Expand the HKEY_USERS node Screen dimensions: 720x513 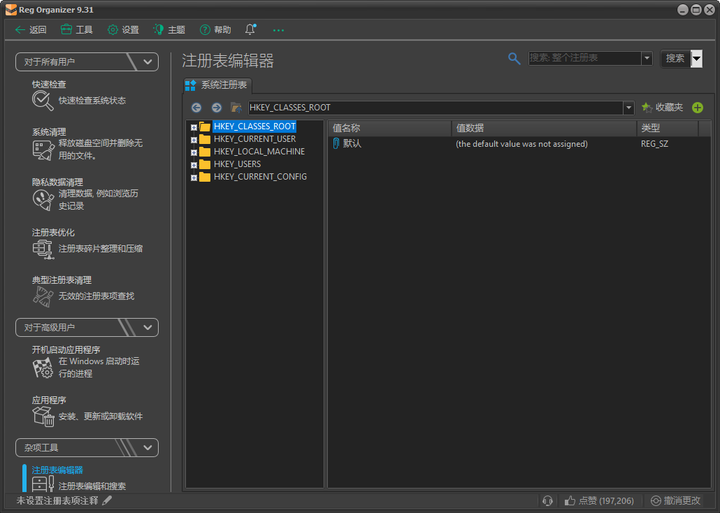194,165
